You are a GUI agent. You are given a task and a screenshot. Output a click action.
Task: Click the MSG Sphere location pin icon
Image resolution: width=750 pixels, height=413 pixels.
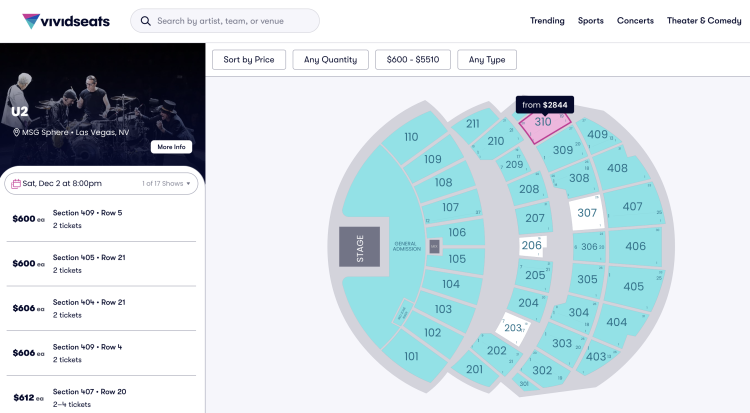click(x=16, y=132)
